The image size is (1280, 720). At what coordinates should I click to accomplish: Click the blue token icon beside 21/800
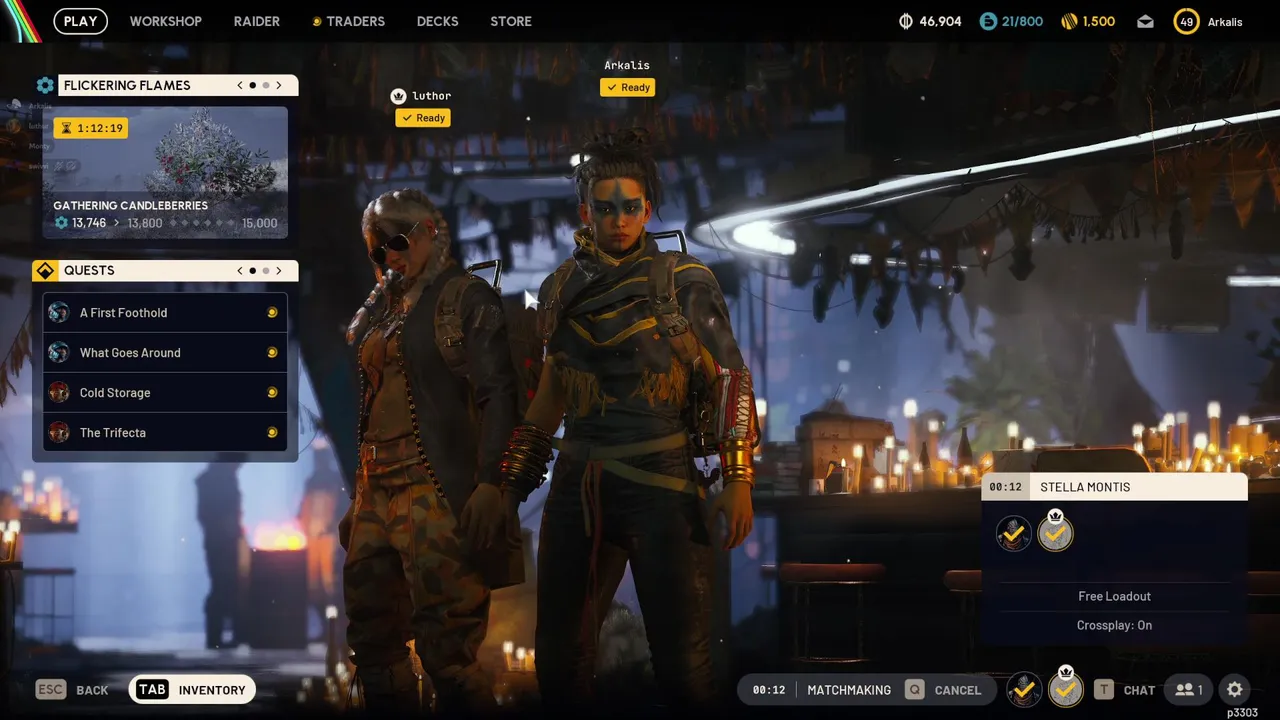[x=988, y=21]
